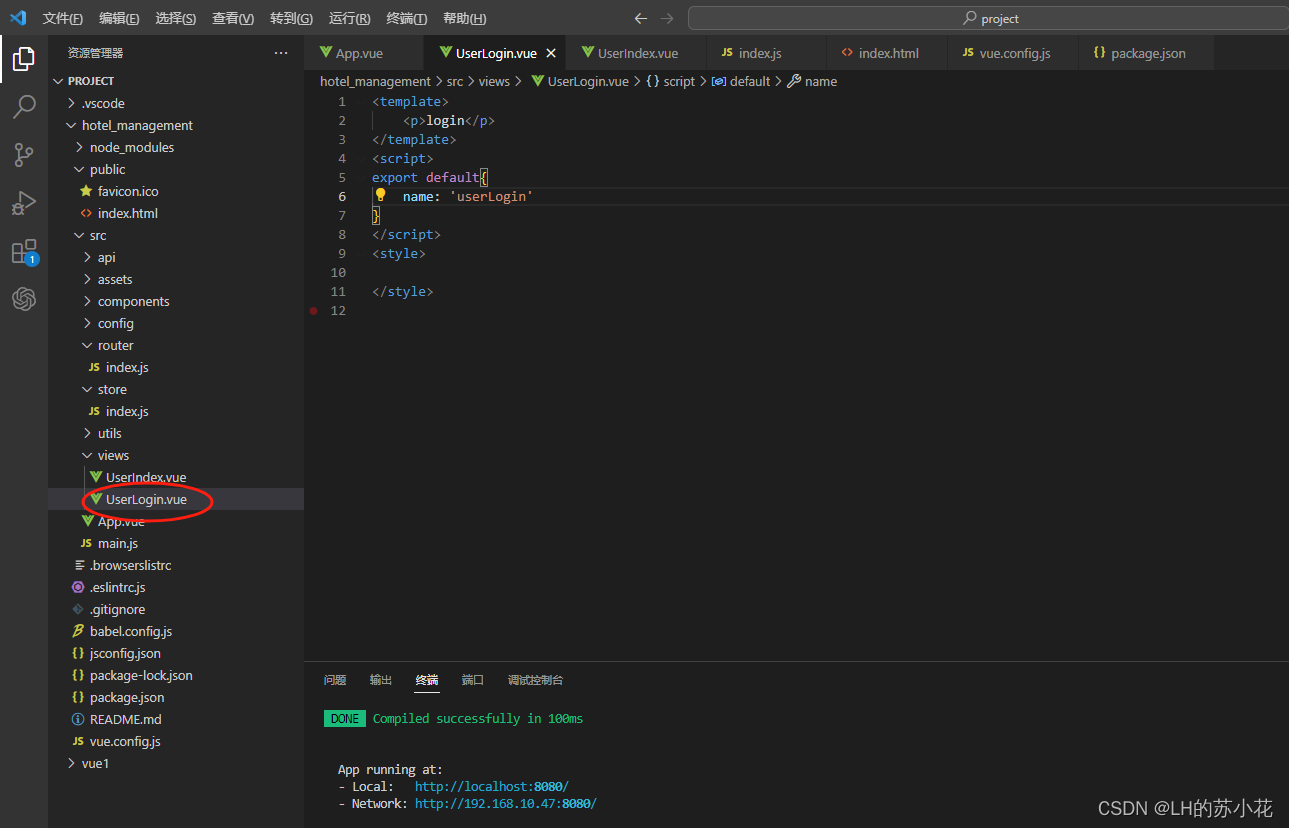Open favicon.ico in the explorer
The image size is (1289, 828).
click(x=176, y=191)
